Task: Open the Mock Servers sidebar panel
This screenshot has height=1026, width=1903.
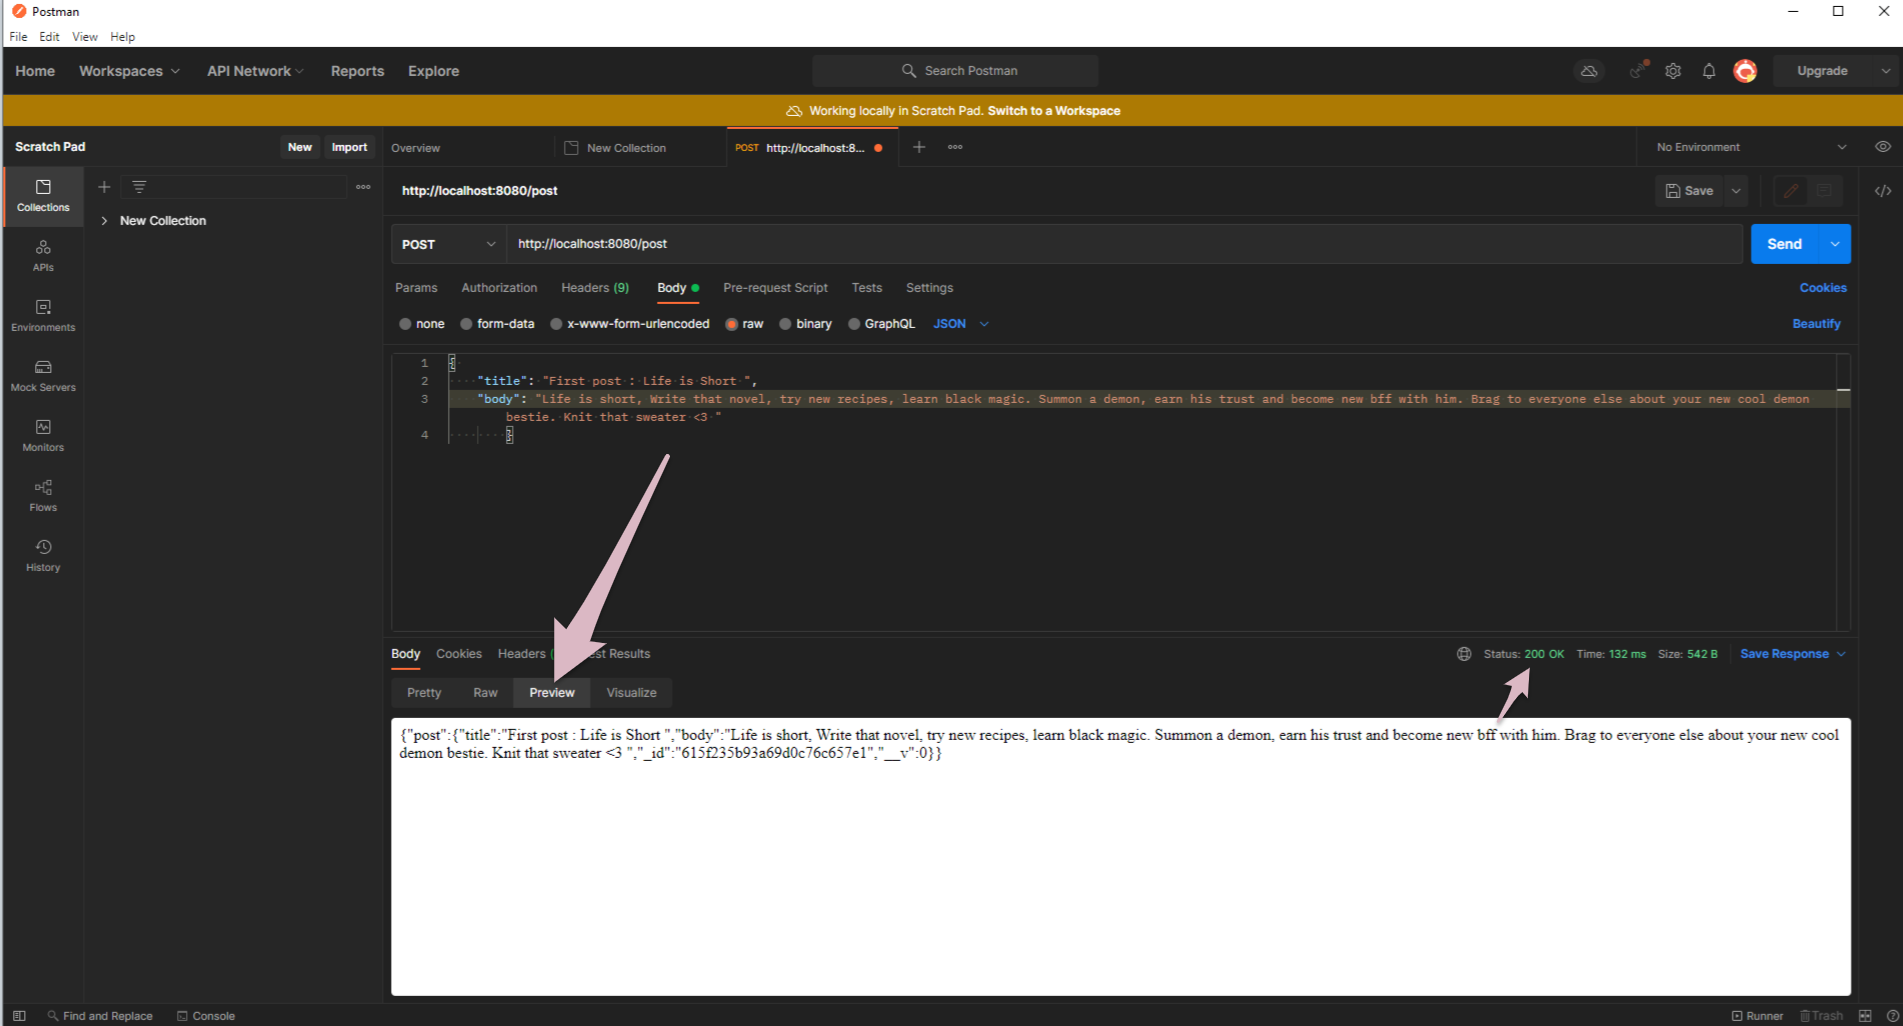Action: (x=43, y=376)
